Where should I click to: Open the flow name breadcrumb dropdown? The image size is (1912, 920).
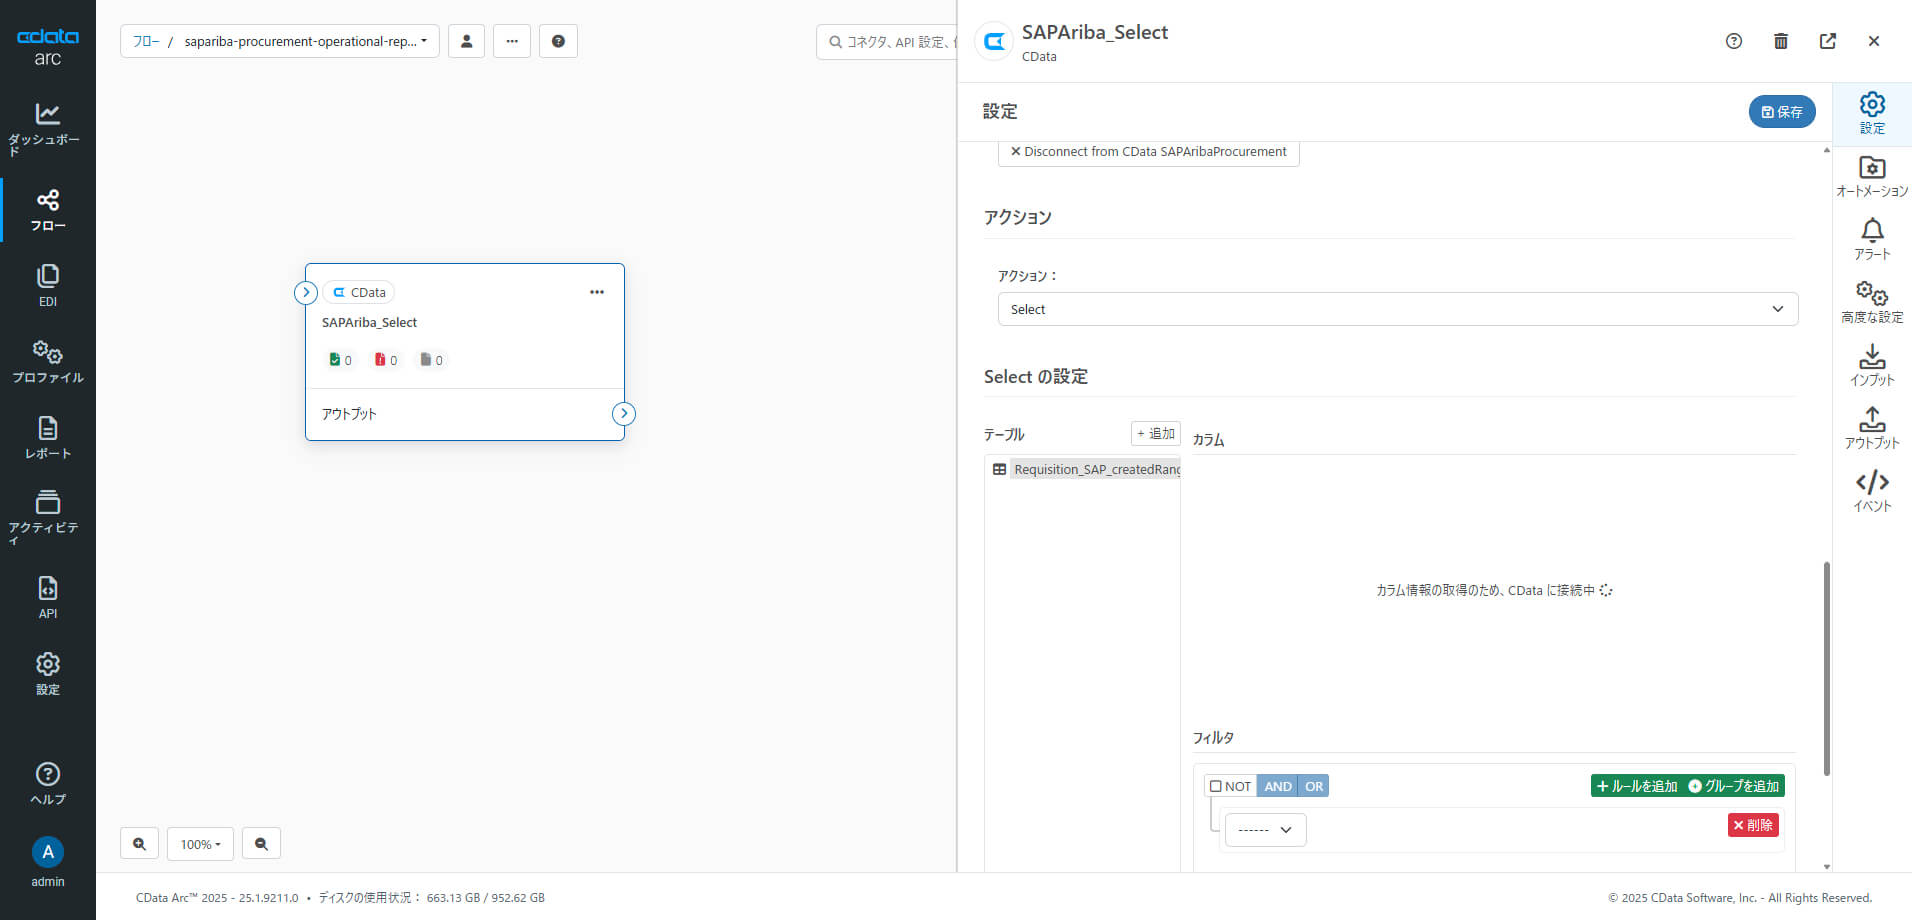(305, 41)
